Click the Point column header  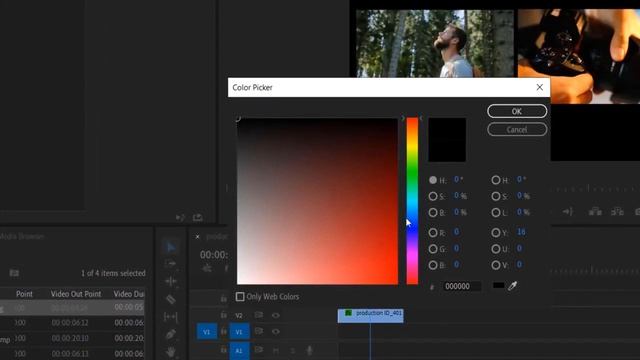click(x=24, y=294)
